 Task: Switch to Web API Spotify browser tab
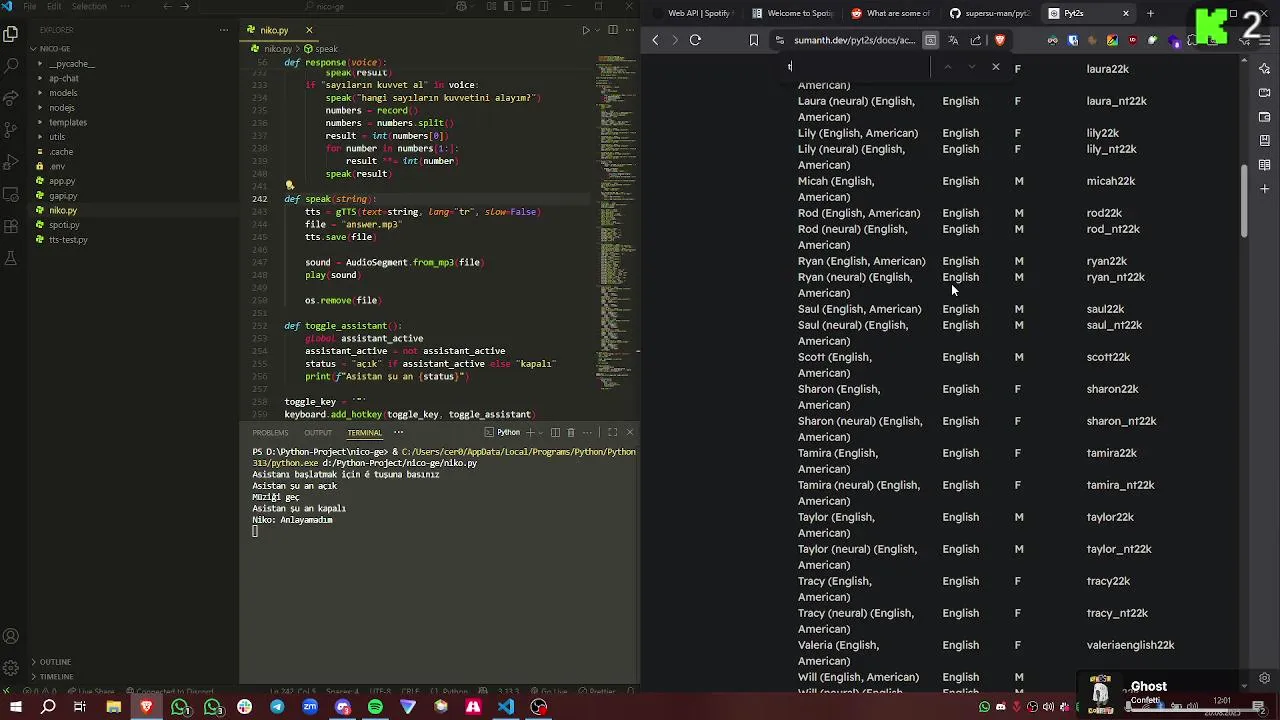point(691,13)
